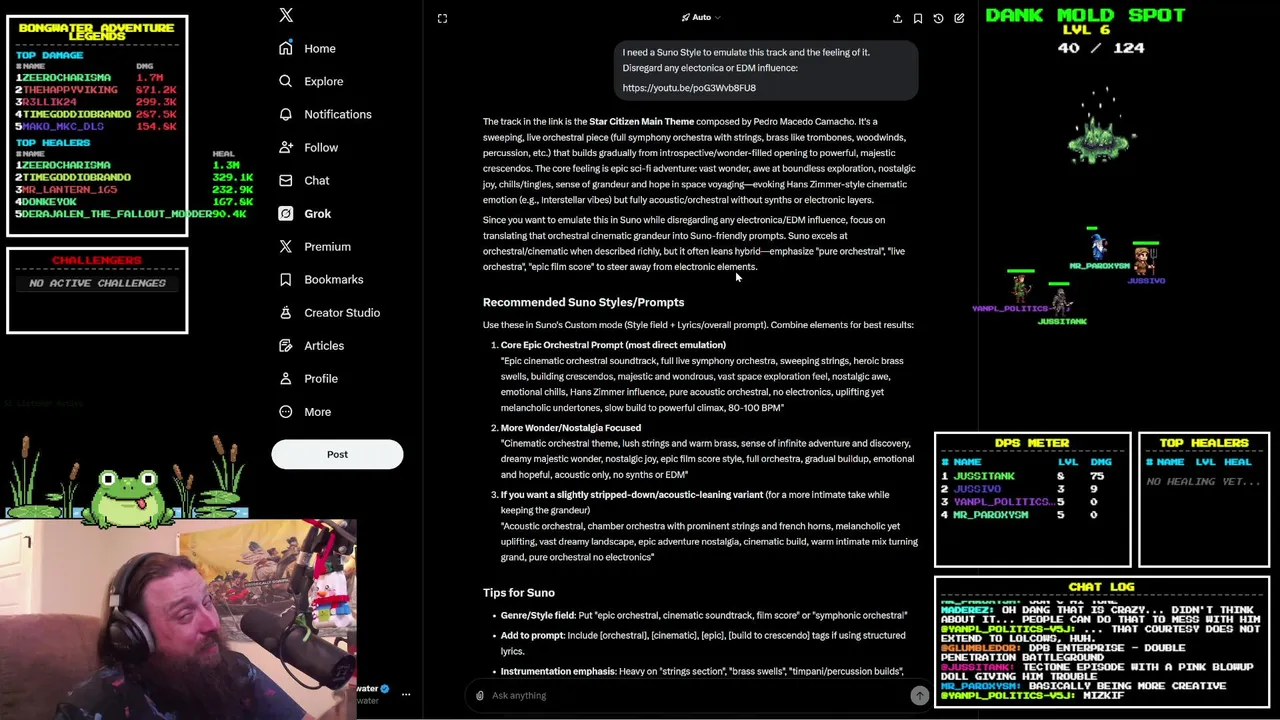Open account options three-dot menu
The image size is (1280, 720).
coord(406,694)
